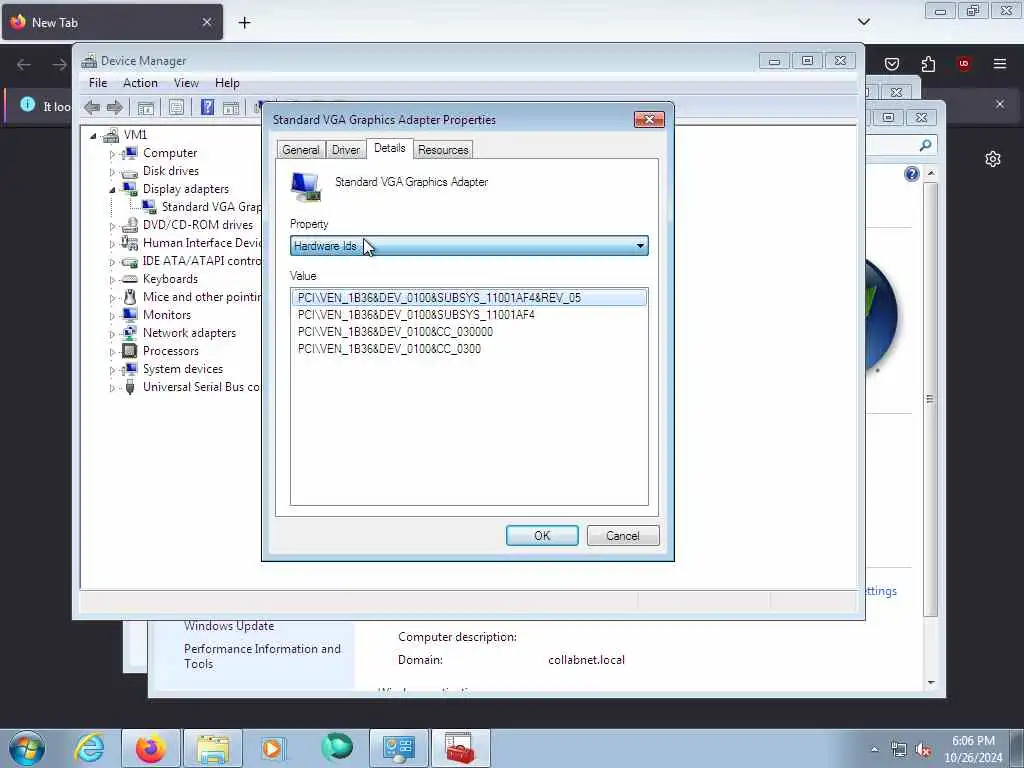Viewport: 1024px width, 768px height.
Task: Open the Windows Start menu
Action: 27,748
